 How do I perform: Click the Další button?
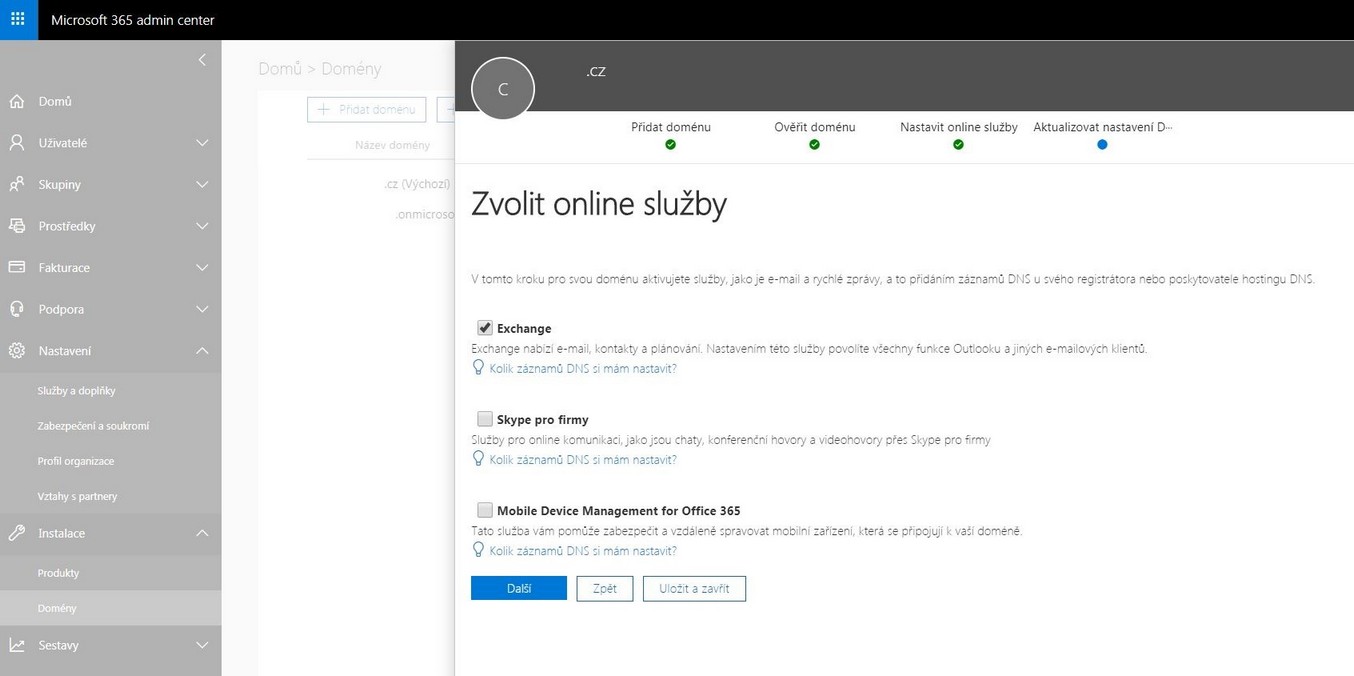(519, 589)
